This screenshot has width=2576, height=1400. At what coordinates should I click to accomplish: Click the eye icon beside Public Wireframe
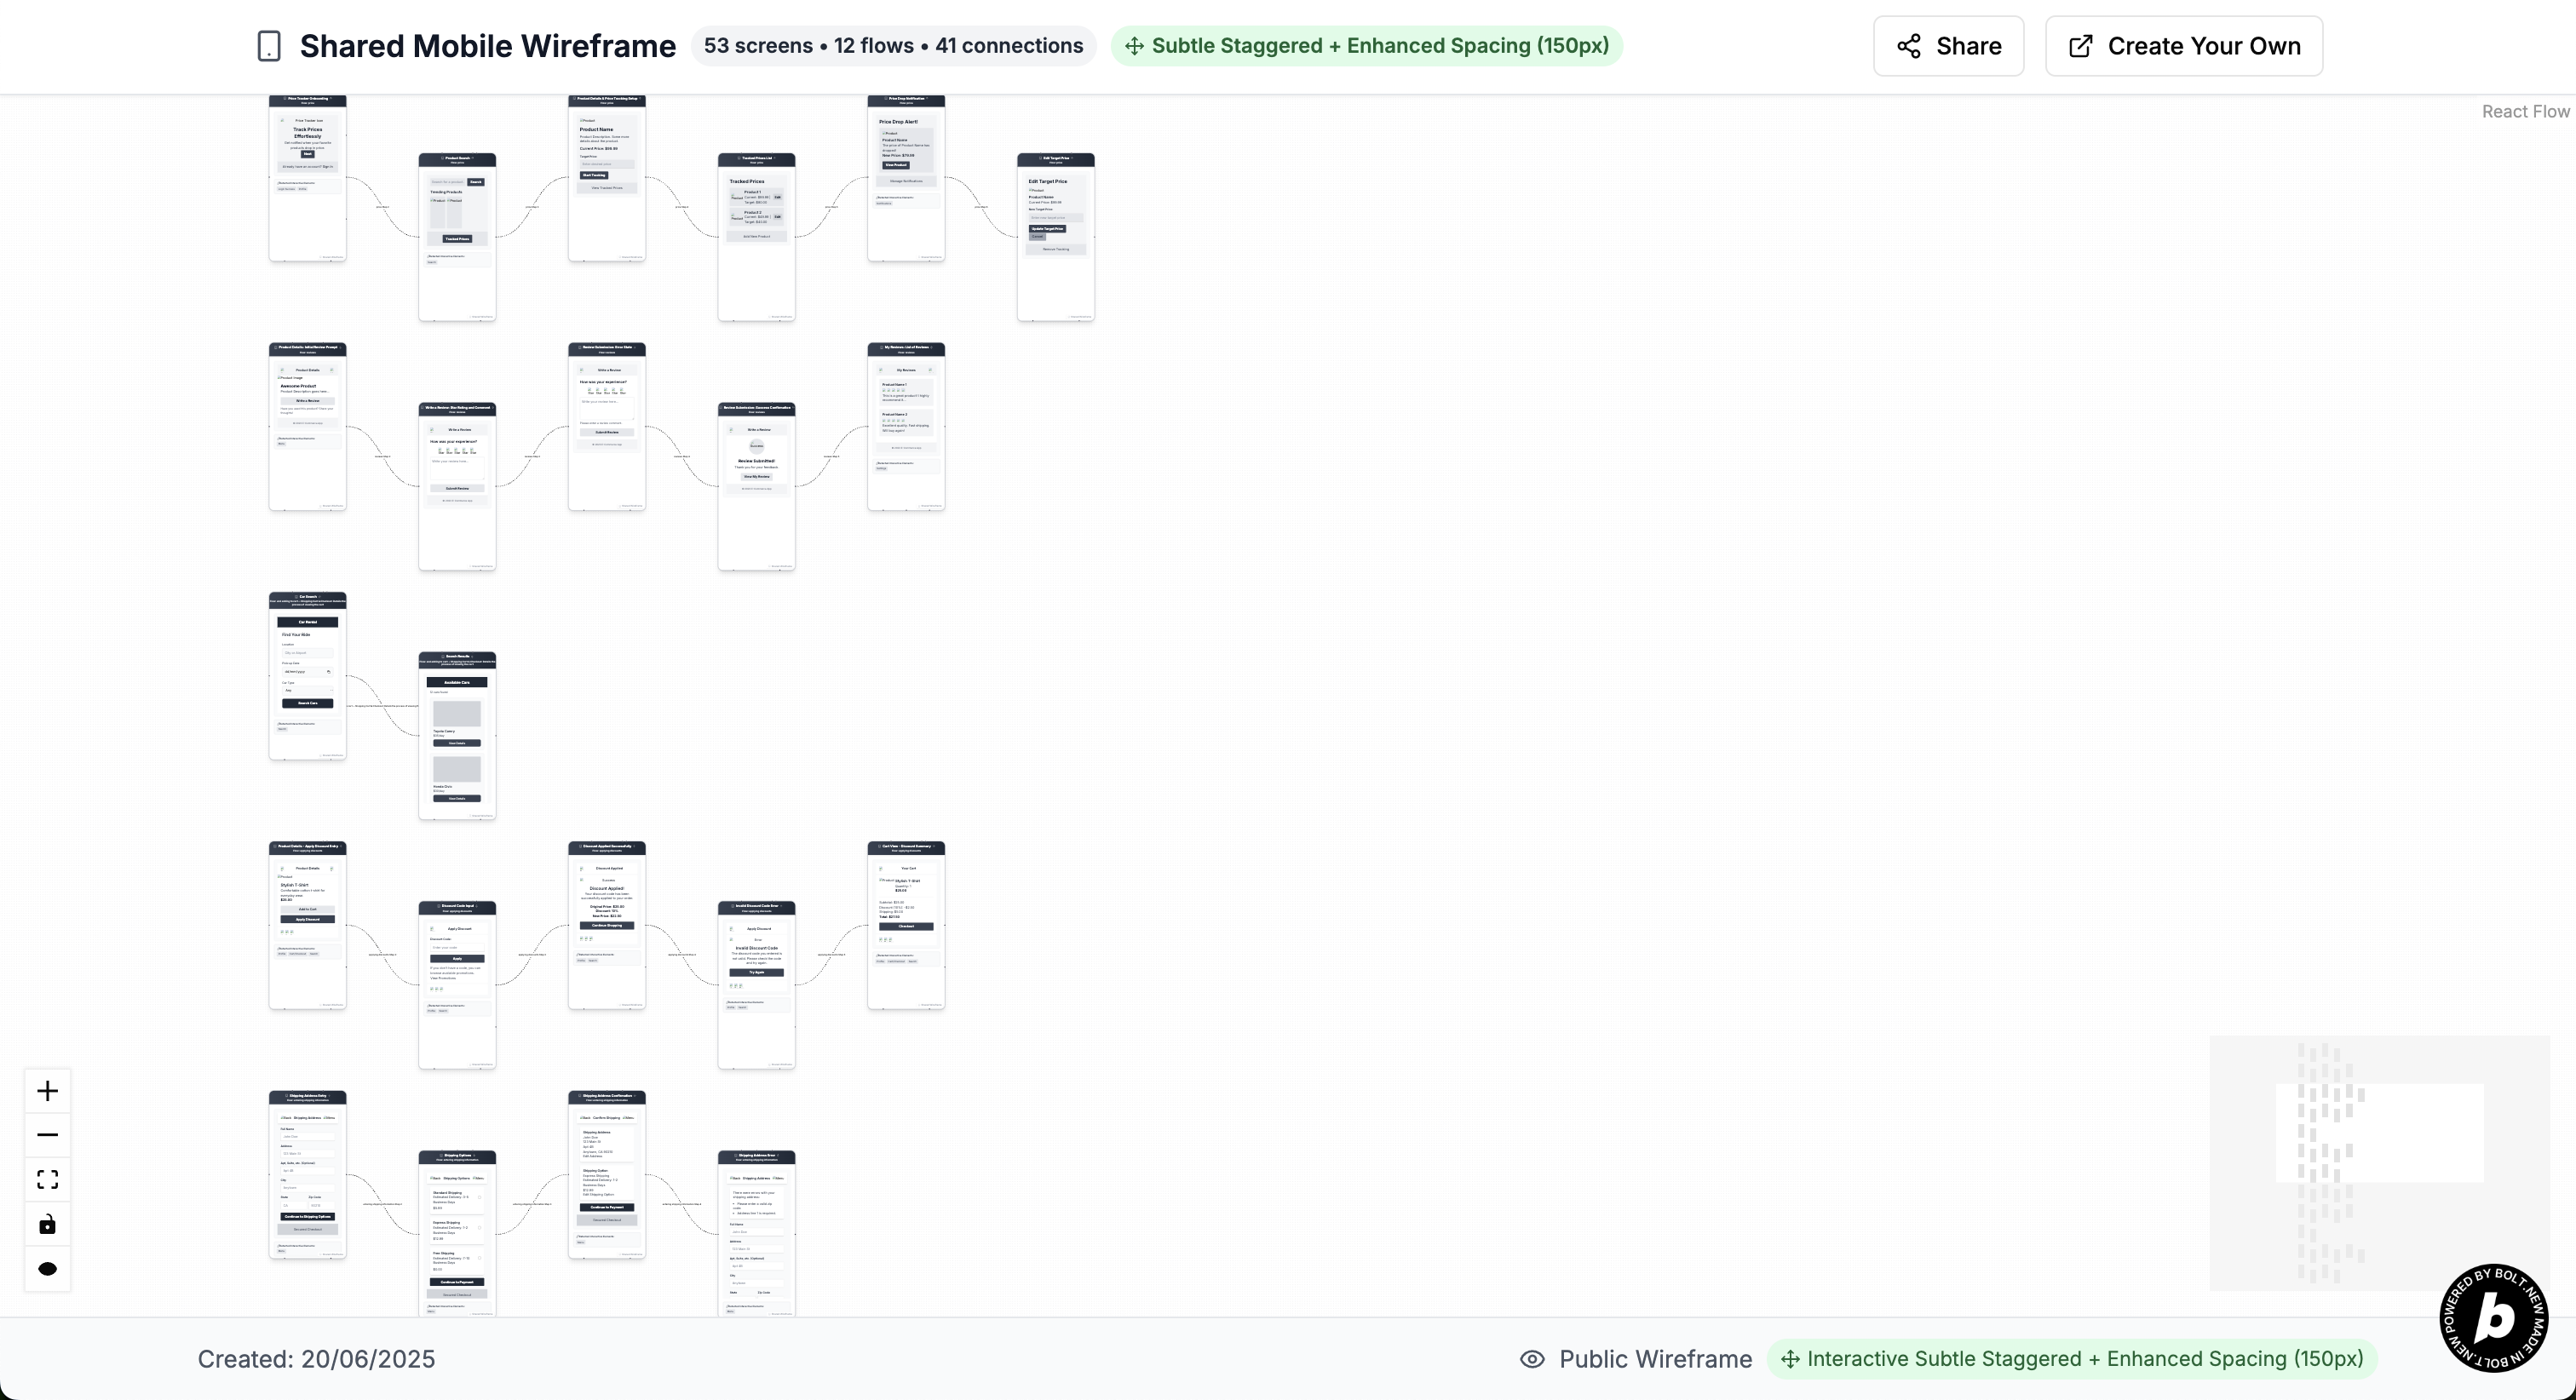[x=1532, y=1359]
